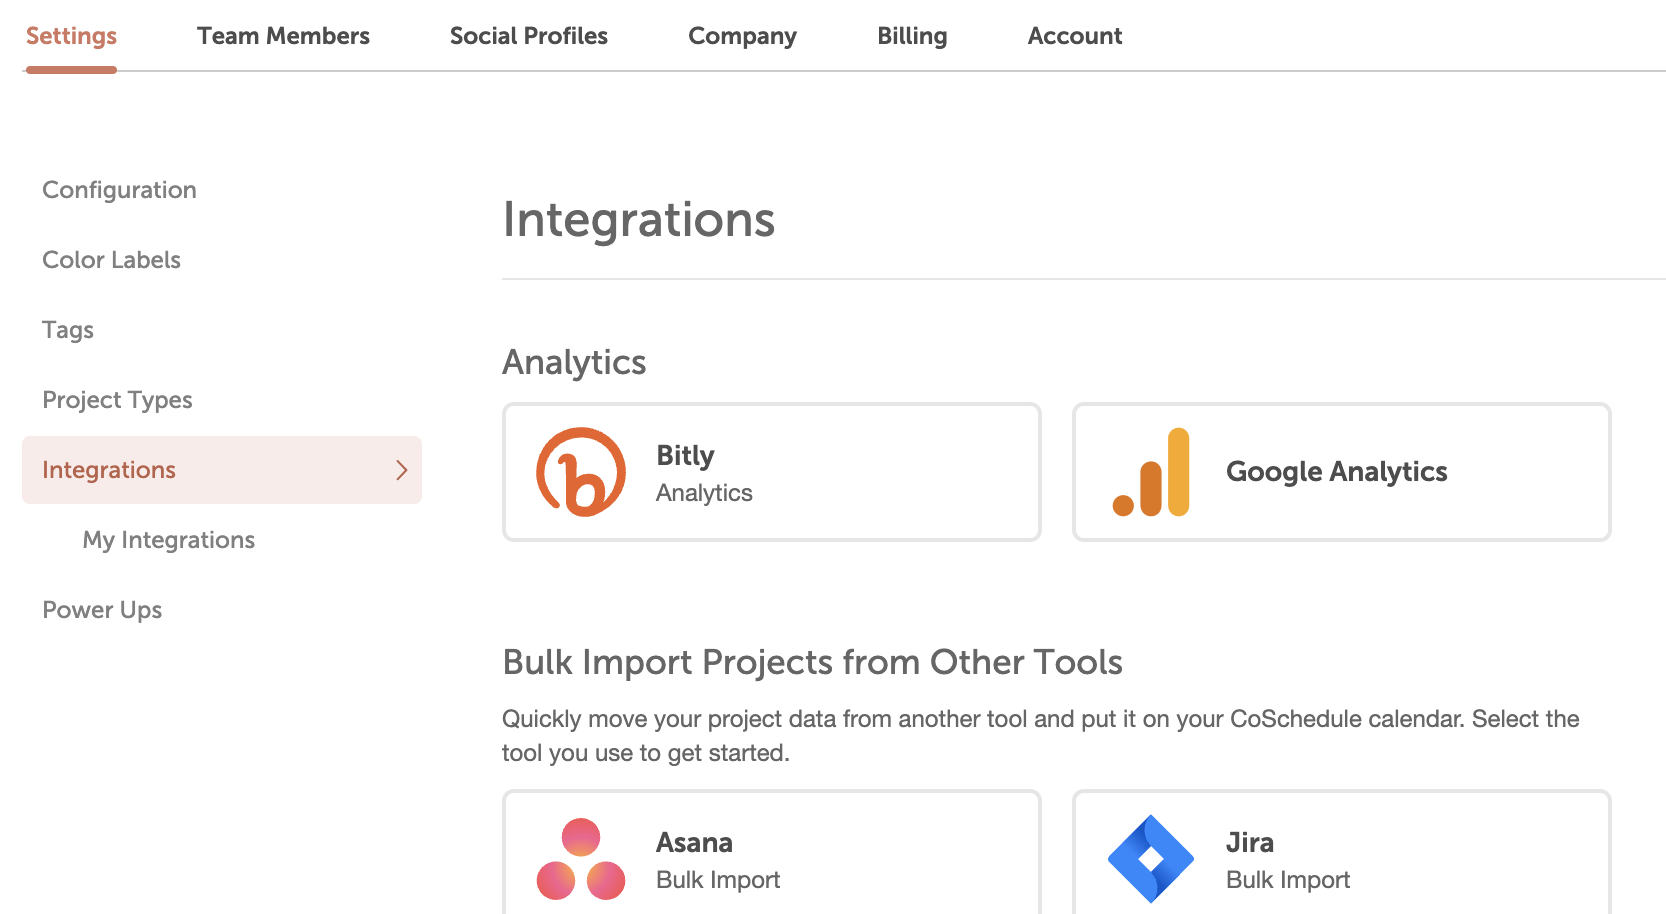Open Configuration in the sidebar

(119, 190)
